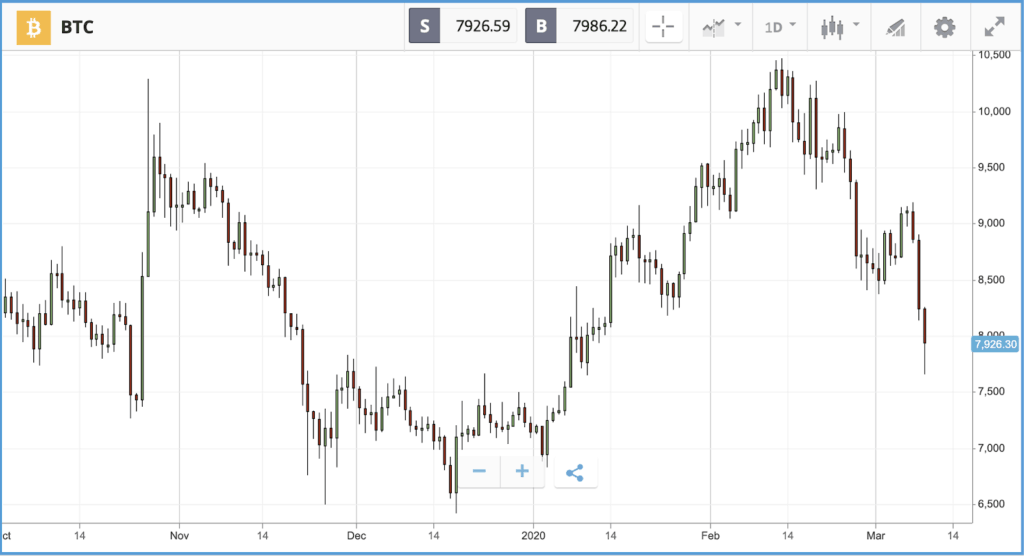Zoom in with the plus button
1024x556 pixels.
[522, 471]
